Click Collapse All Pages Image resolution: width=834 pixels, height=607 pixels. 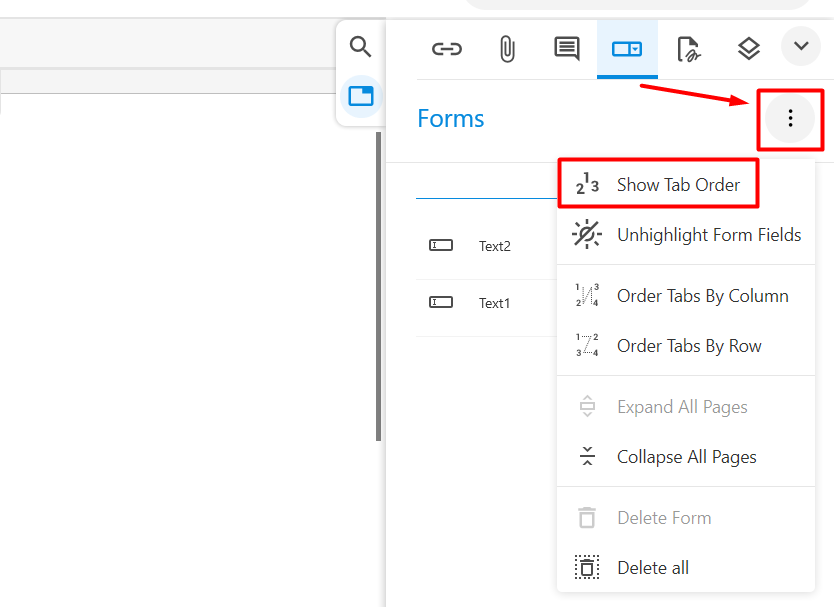pyautogui.click(x=686, y=457)
